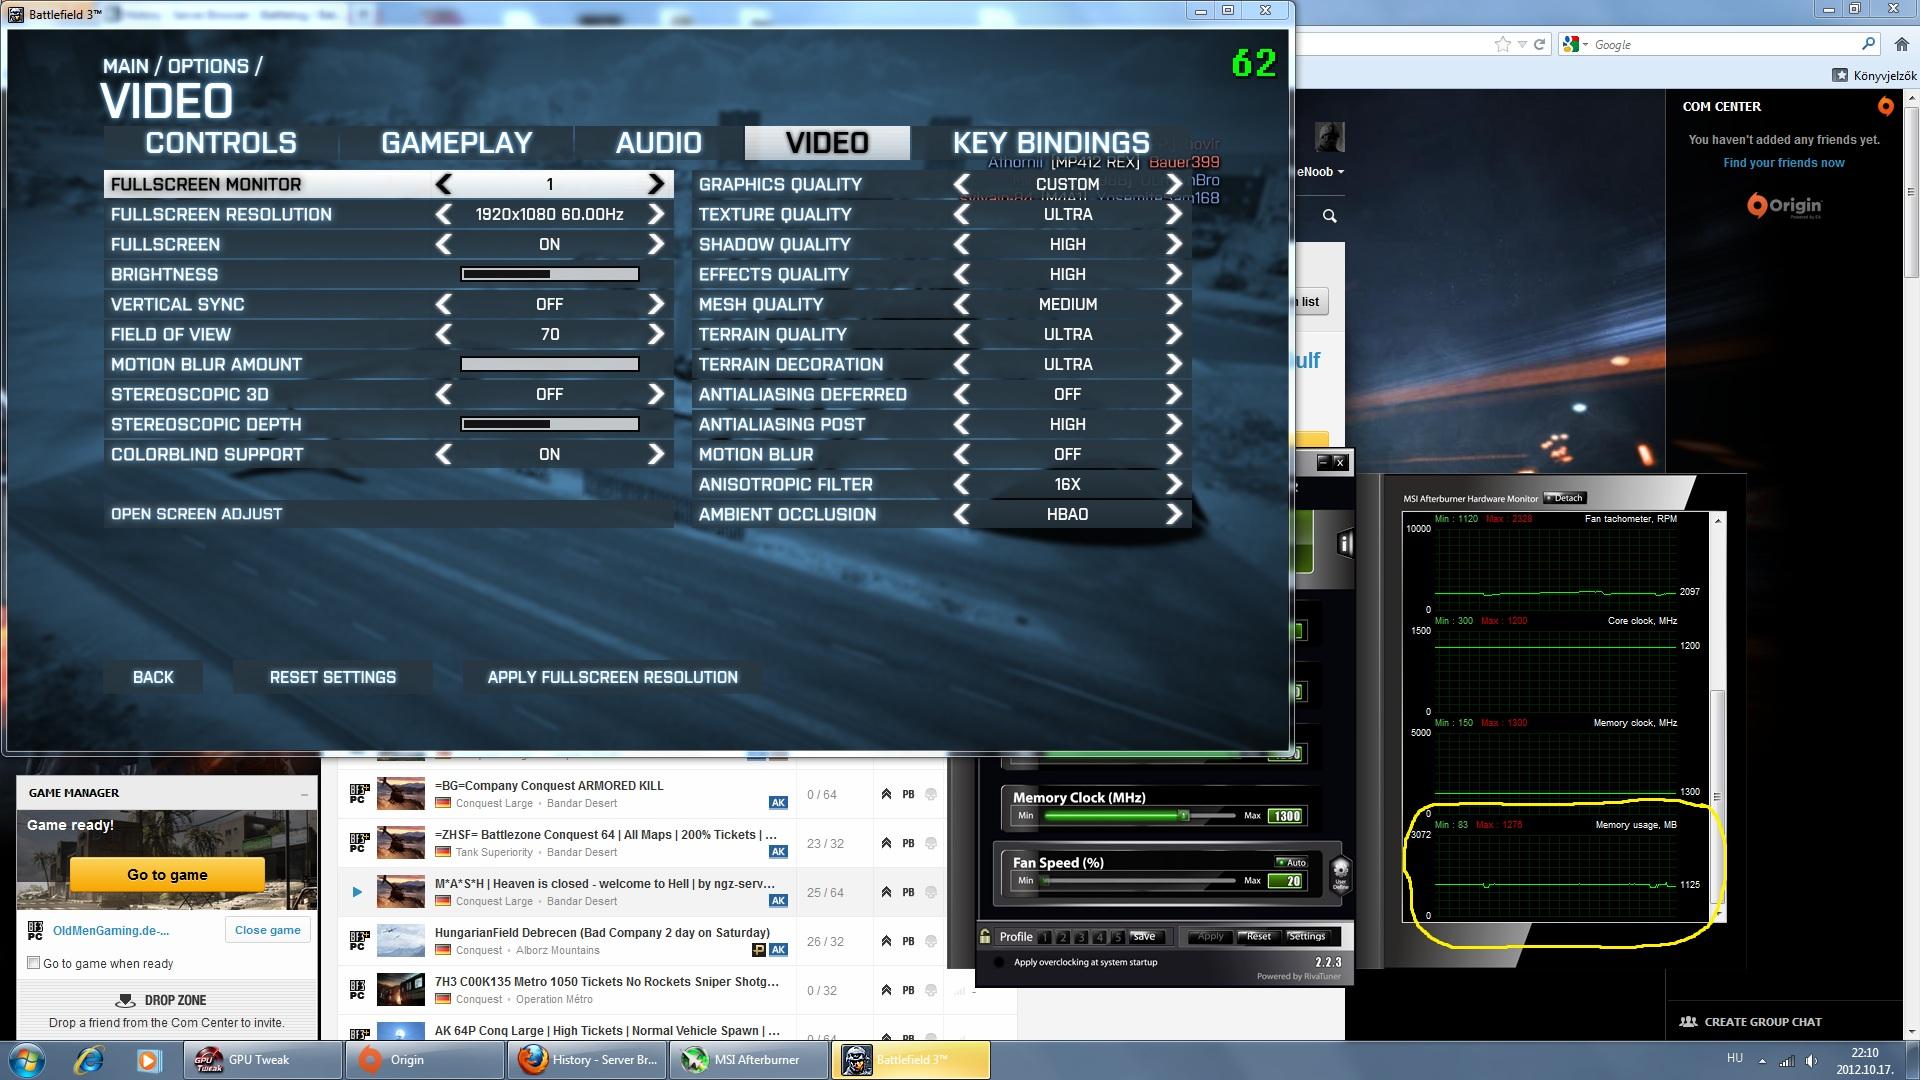
Task: Toggle Antialiasing Deferred with right arrow
Action: click(1173, 394)
